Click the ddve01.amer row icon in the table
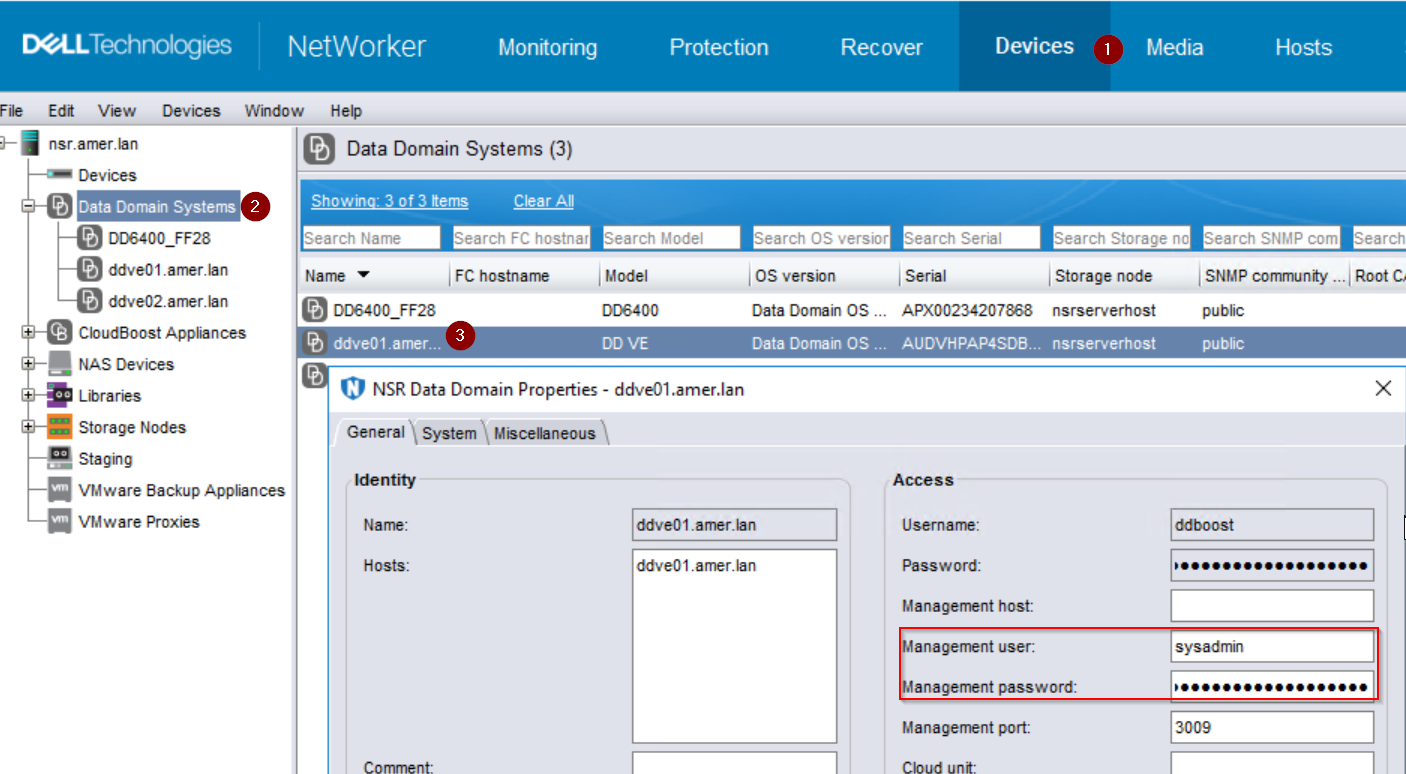The height and width of the screenshot is (774, 1406). coord(315,343)
